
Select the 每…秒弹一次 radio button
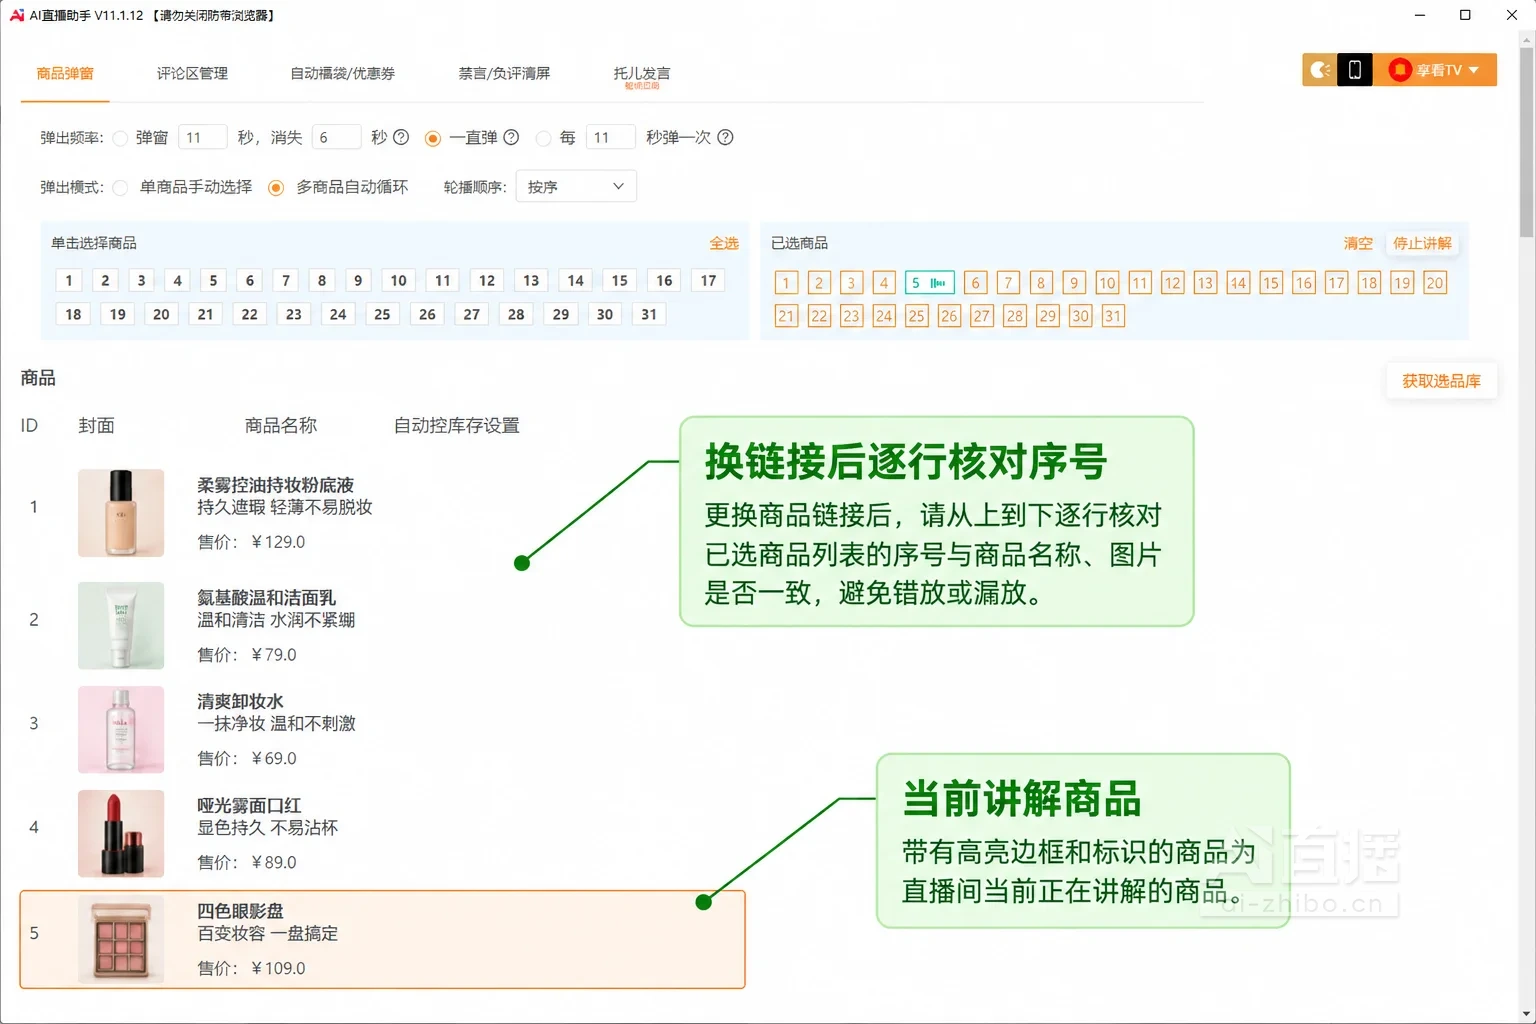click(x=543, y=138)
